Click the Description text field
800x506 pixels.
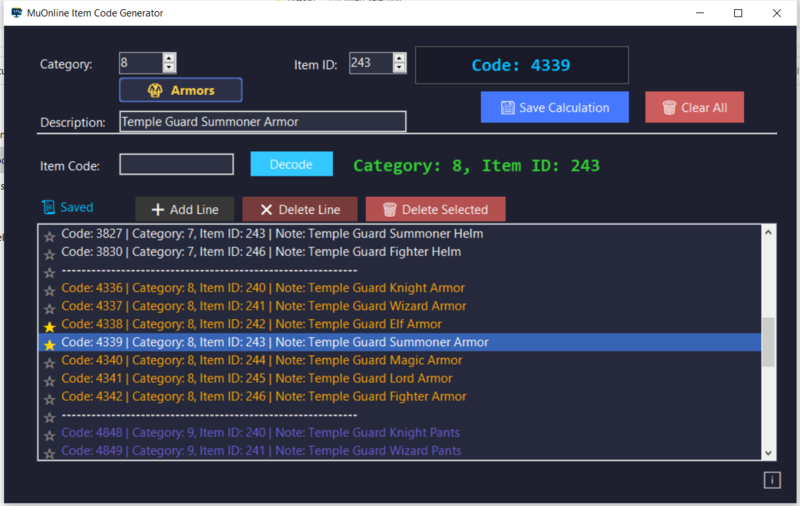tap(263, 121)
